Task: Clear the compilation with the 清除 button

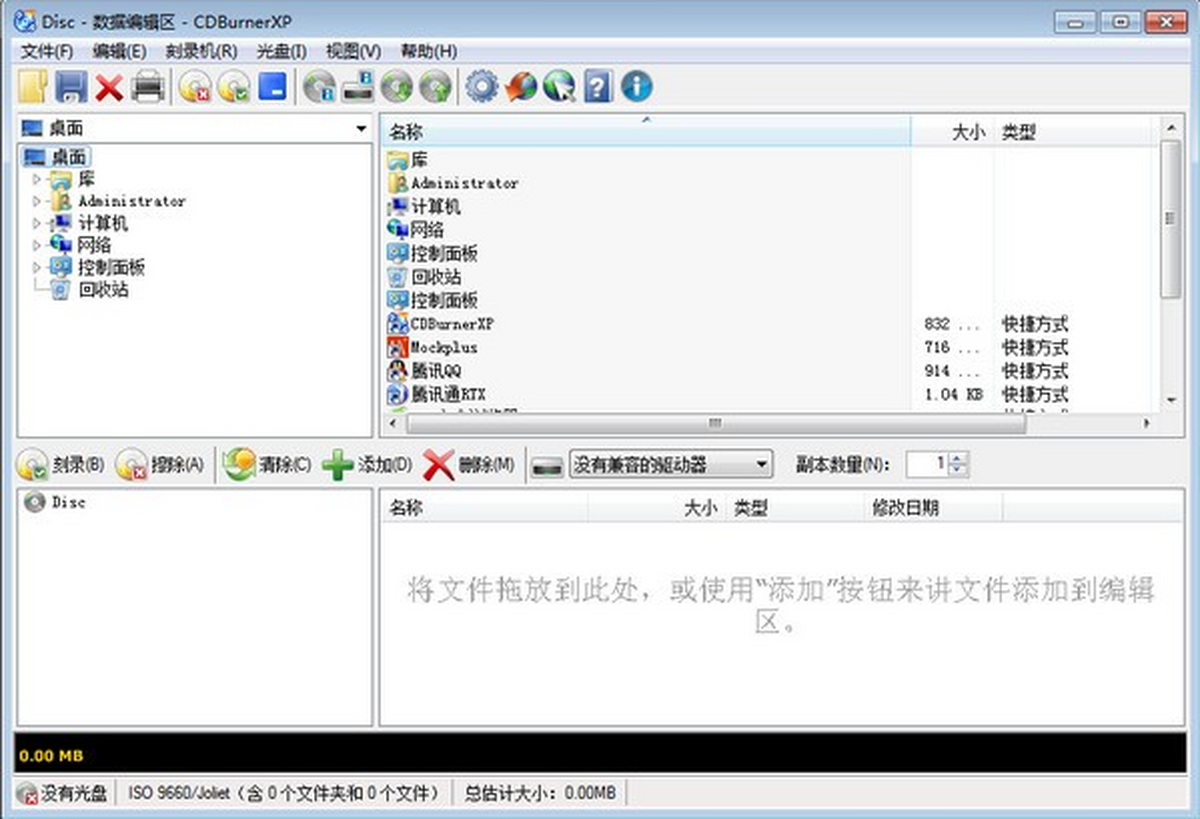Action: point(267,463)
